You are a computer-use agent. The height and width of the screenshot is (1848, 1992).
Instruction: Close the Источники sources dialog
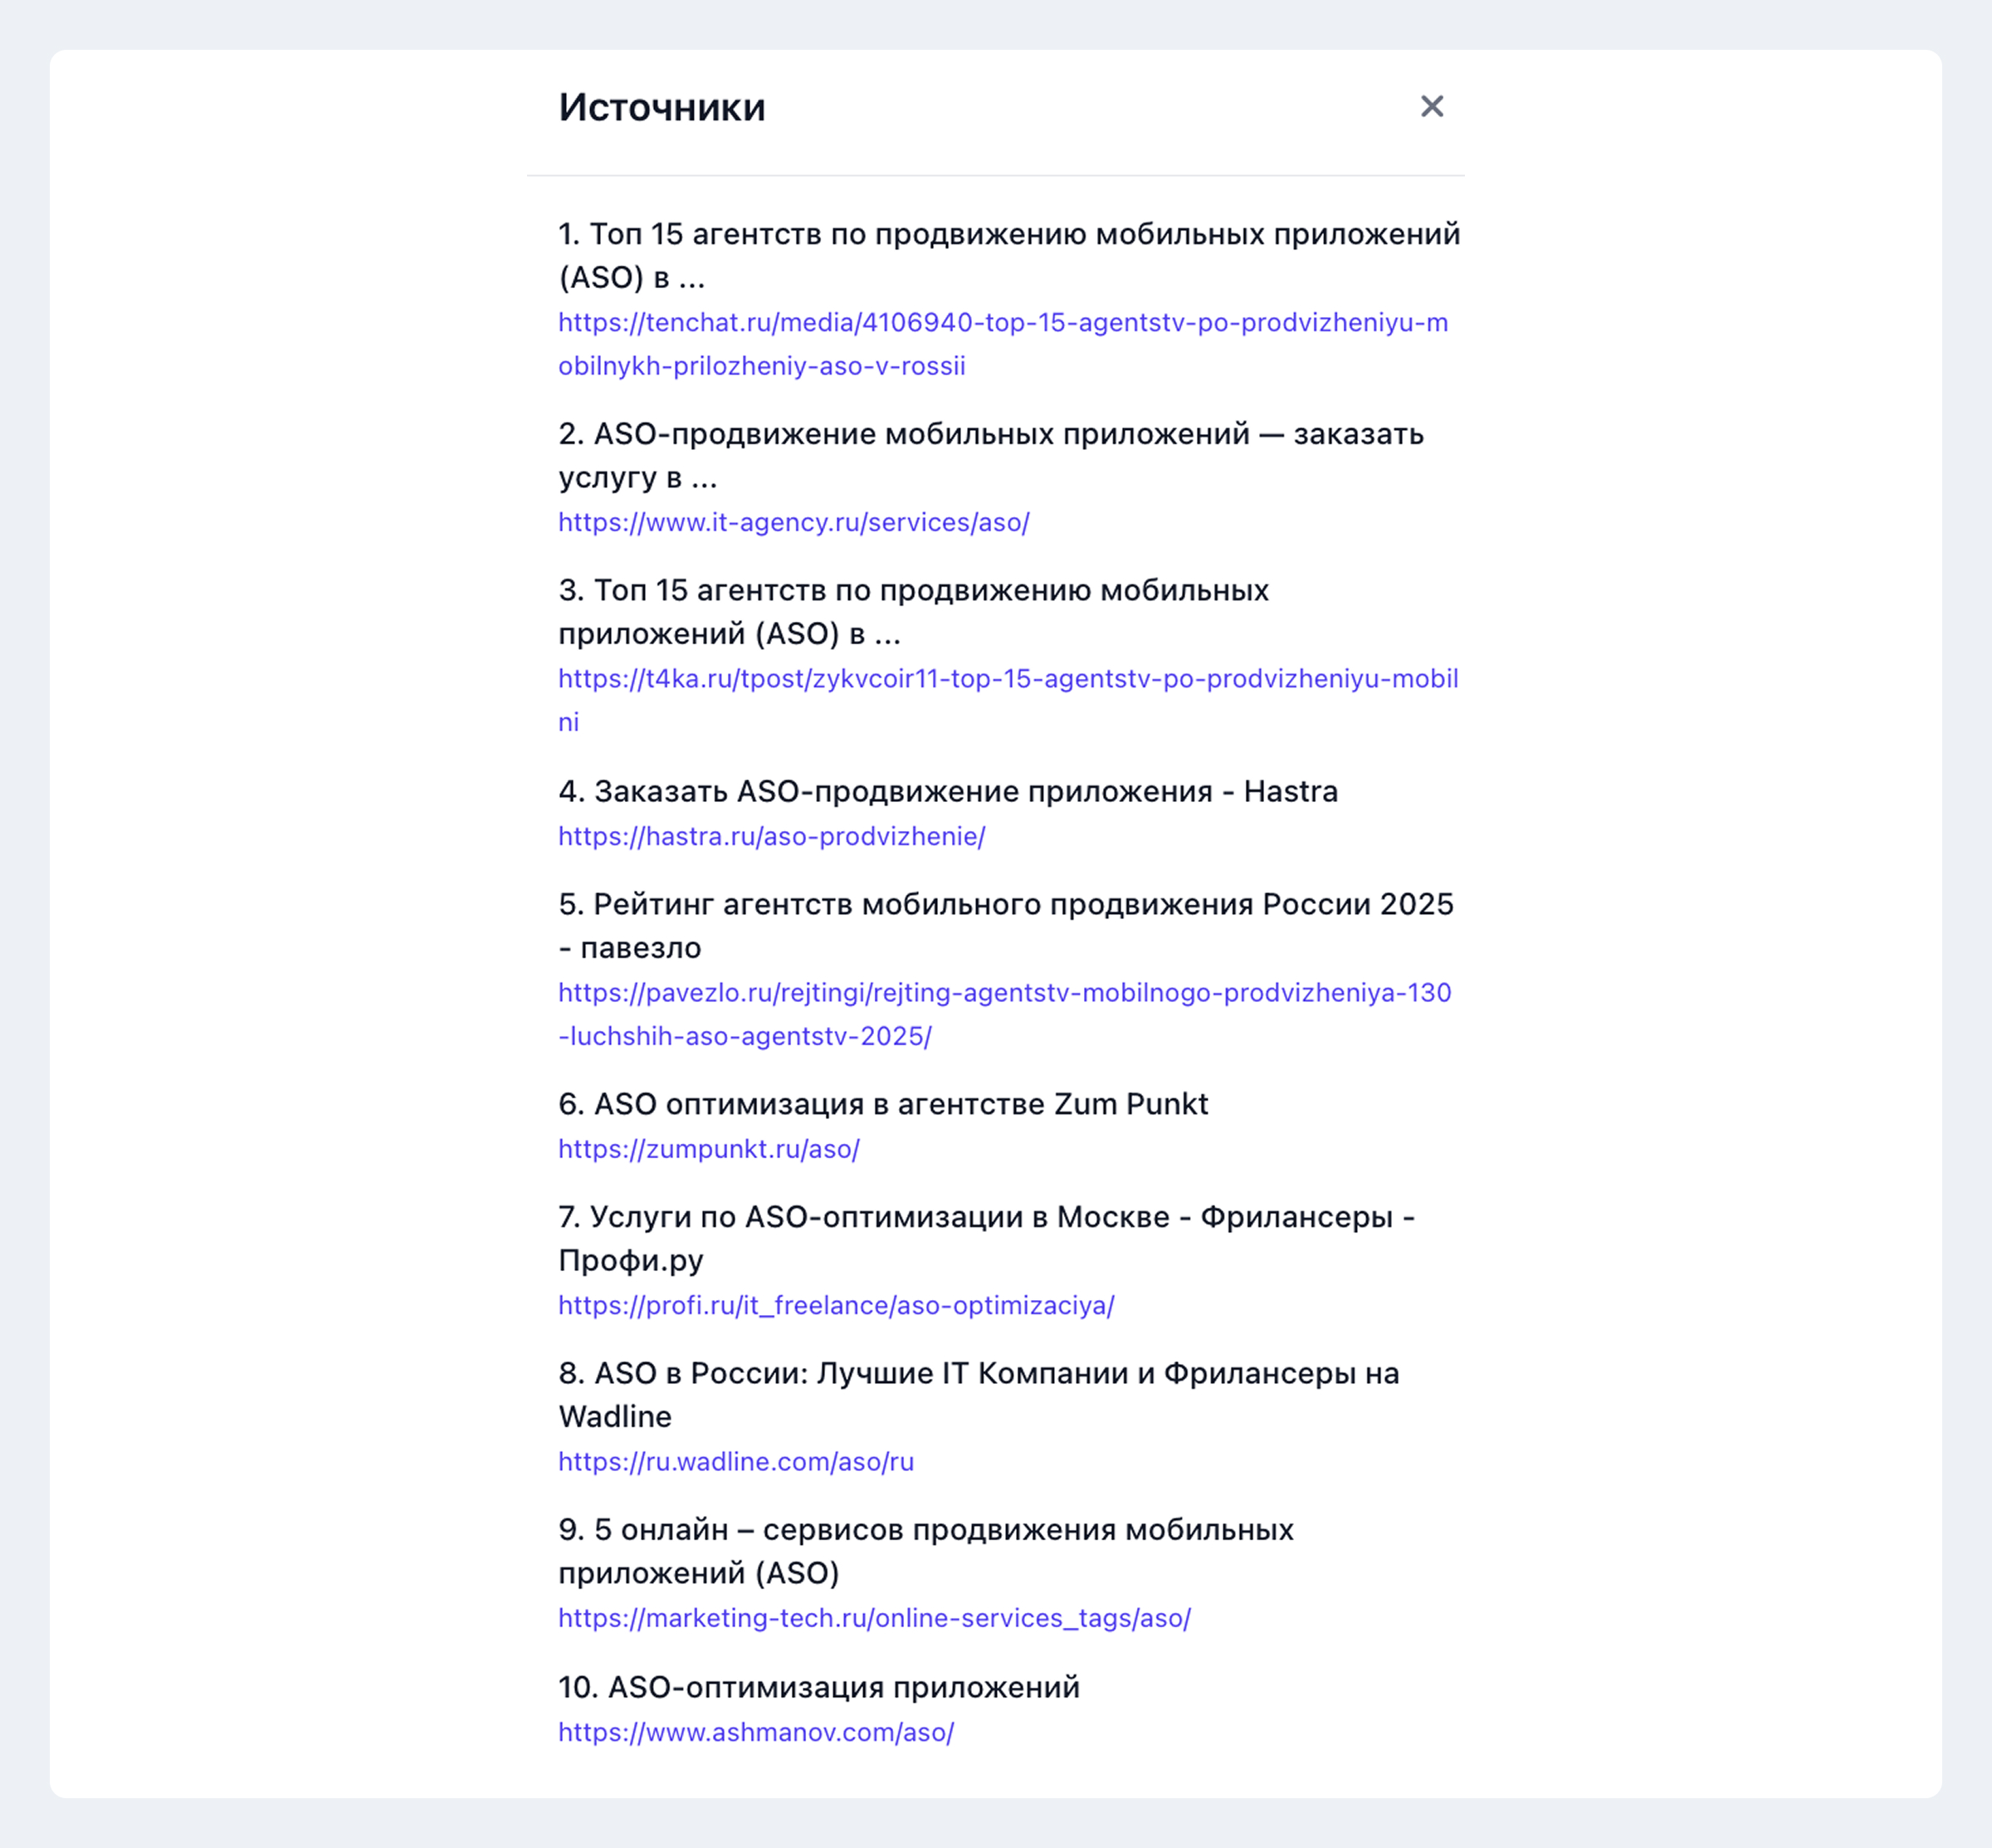1431,106
